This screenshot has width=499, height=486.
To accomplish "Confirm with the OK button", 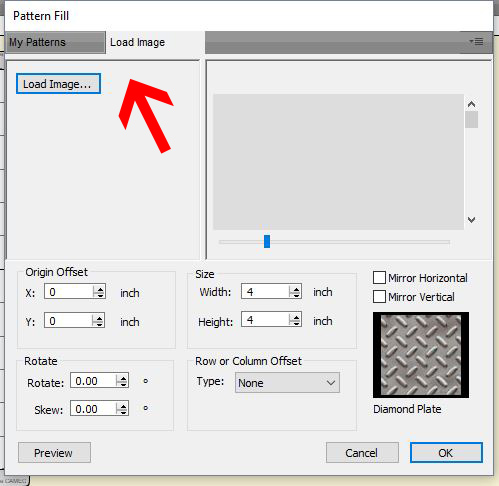I will pos(446,453).
